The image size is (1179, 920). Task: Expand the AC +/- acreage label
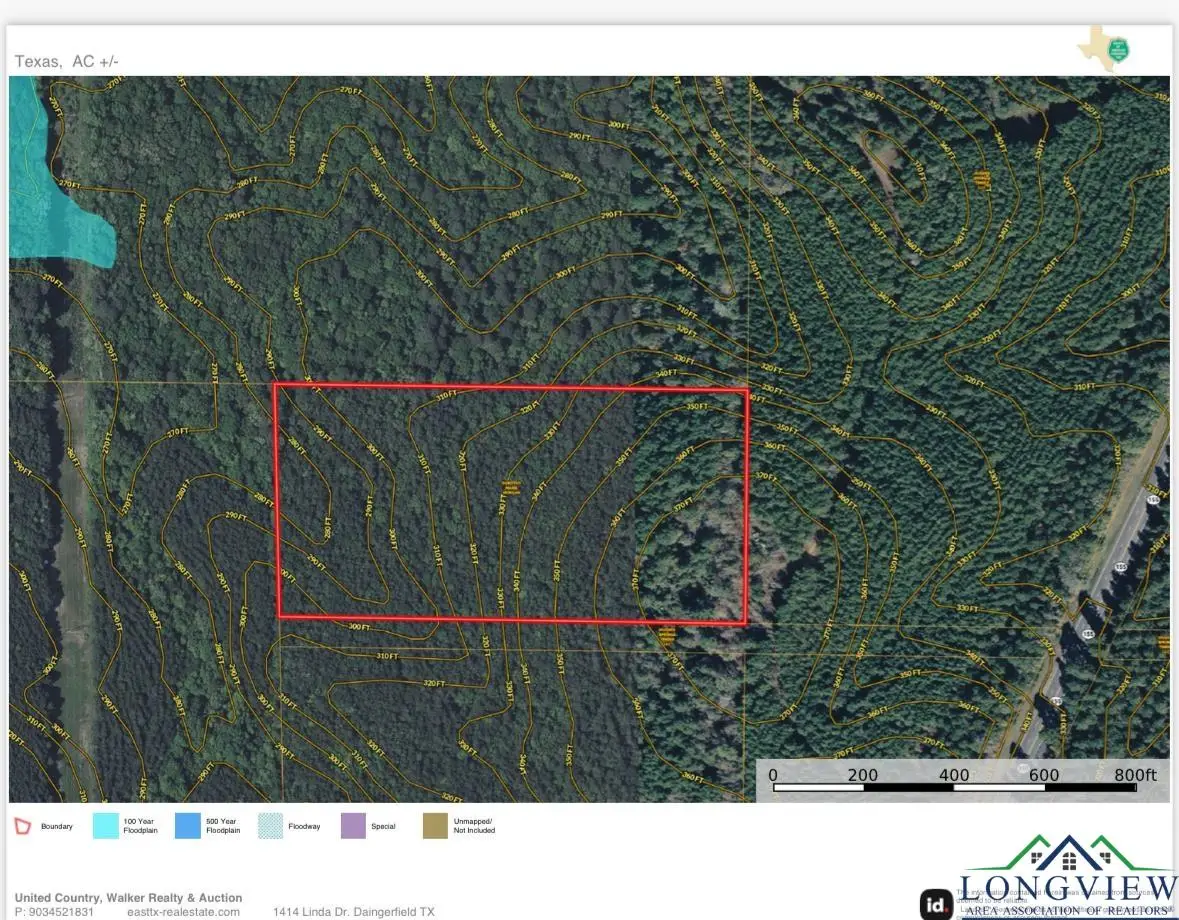click(96, 60)
